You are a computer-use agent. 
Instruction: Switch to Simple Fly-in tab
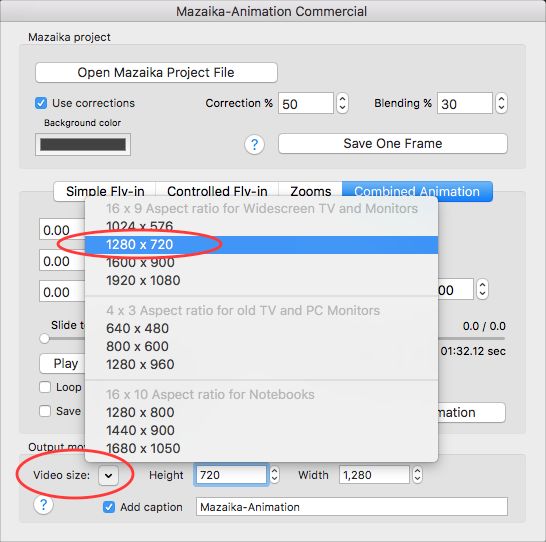[105, 191]
